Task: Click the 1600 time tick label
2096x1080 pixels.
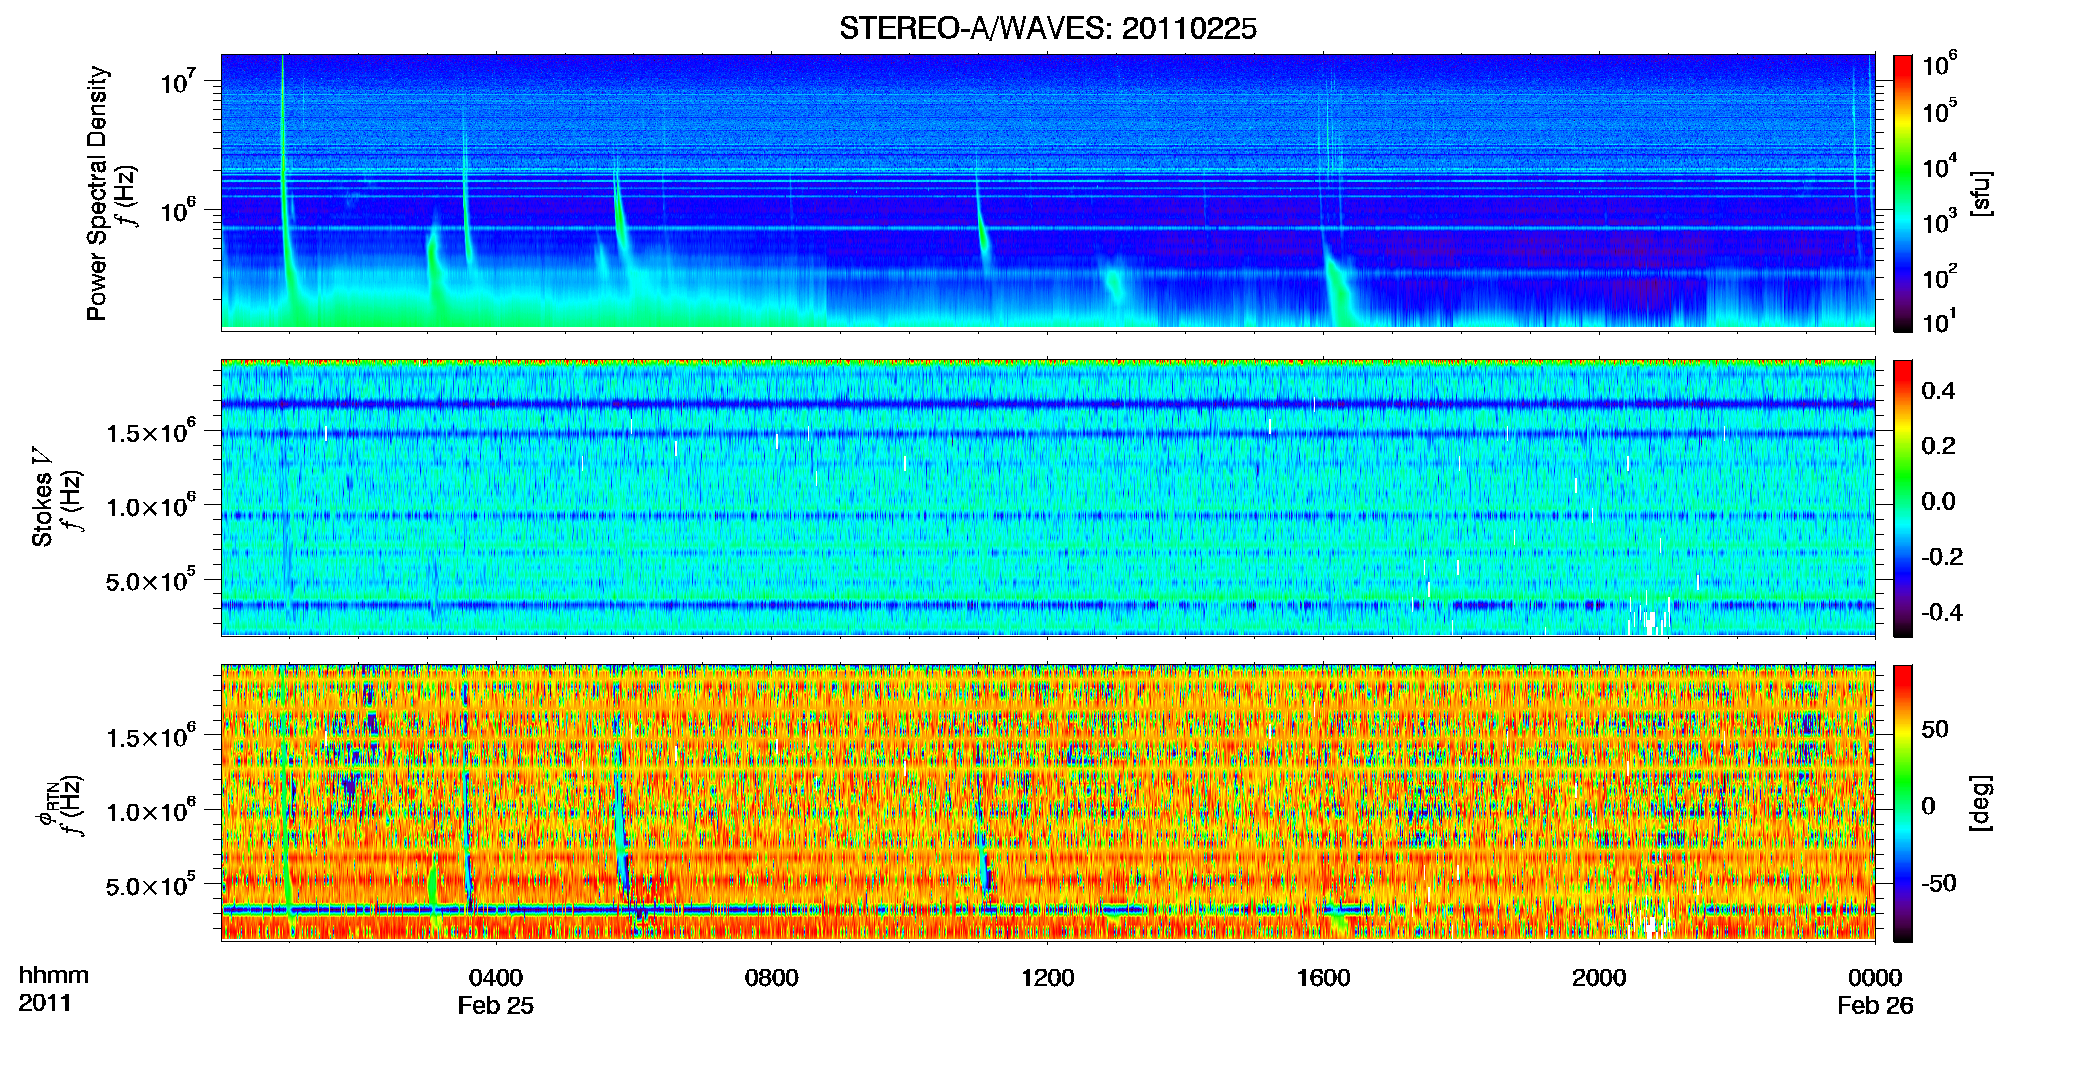Action: pos(1323,978)
